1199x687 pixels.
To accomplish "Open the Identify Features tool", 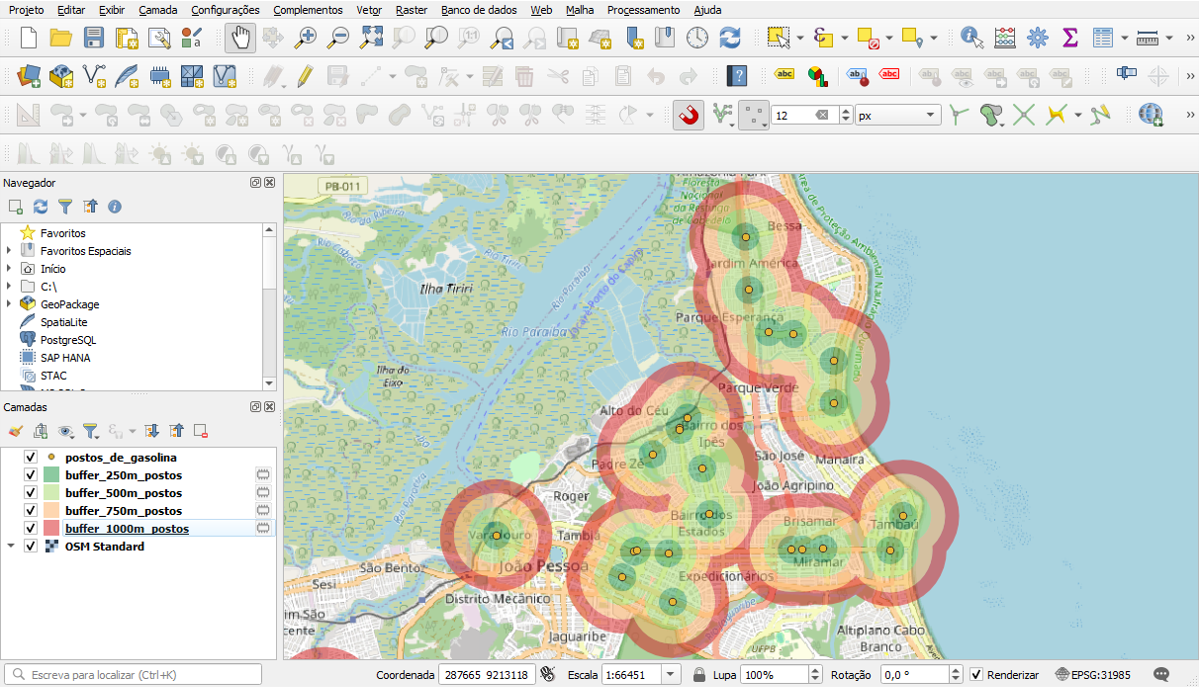I will (971, 38).
